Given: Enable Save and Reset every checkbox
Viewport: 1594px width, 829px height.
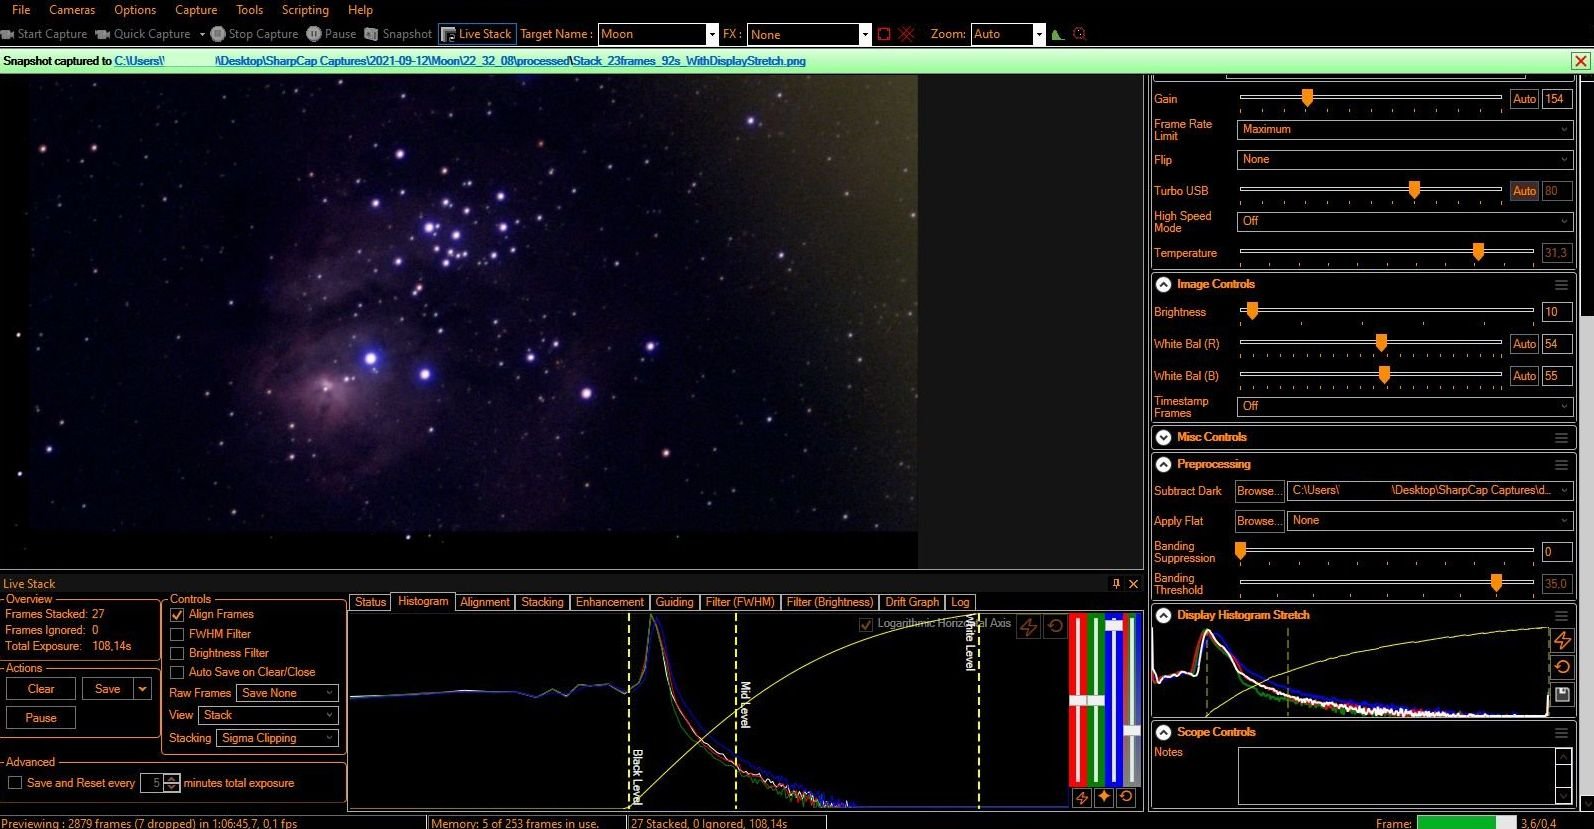Looking at the screenshot, I should pos(15,783).
